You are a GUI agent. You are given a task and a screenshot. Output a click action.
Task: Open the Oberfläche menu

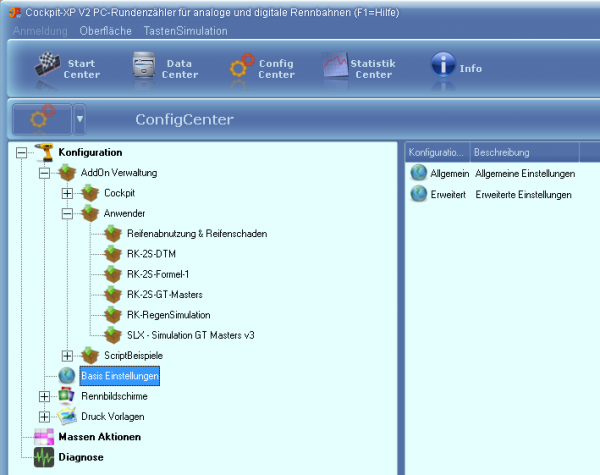point(106,31)
